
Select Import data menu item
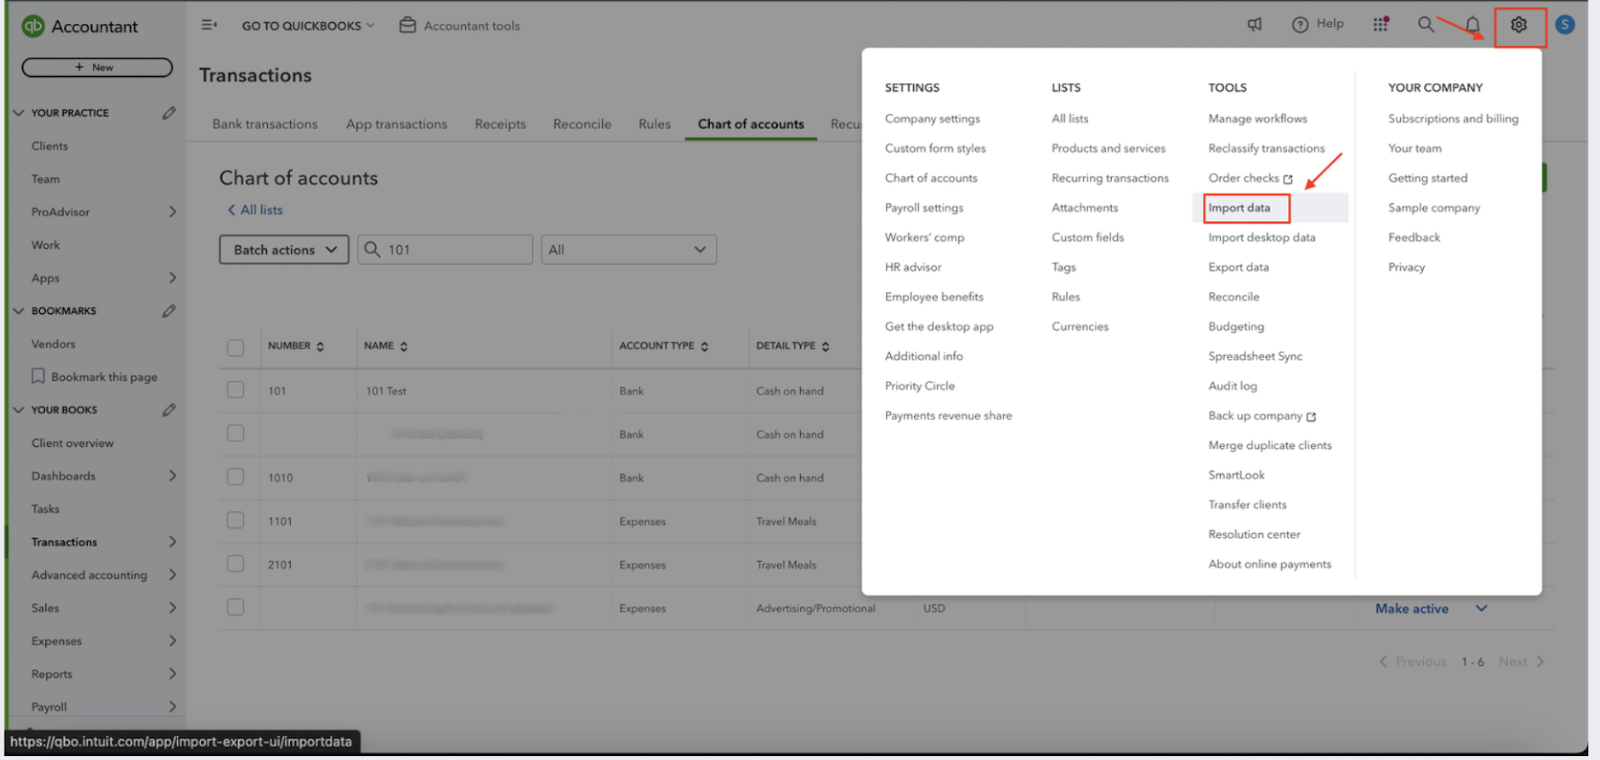pyautogui.click(x=1239, y=208)
